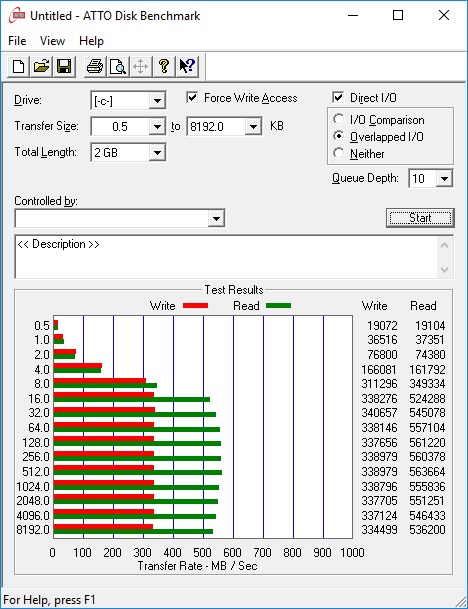Save results with the floppy disk icon
468x609 pixels.
64,66
